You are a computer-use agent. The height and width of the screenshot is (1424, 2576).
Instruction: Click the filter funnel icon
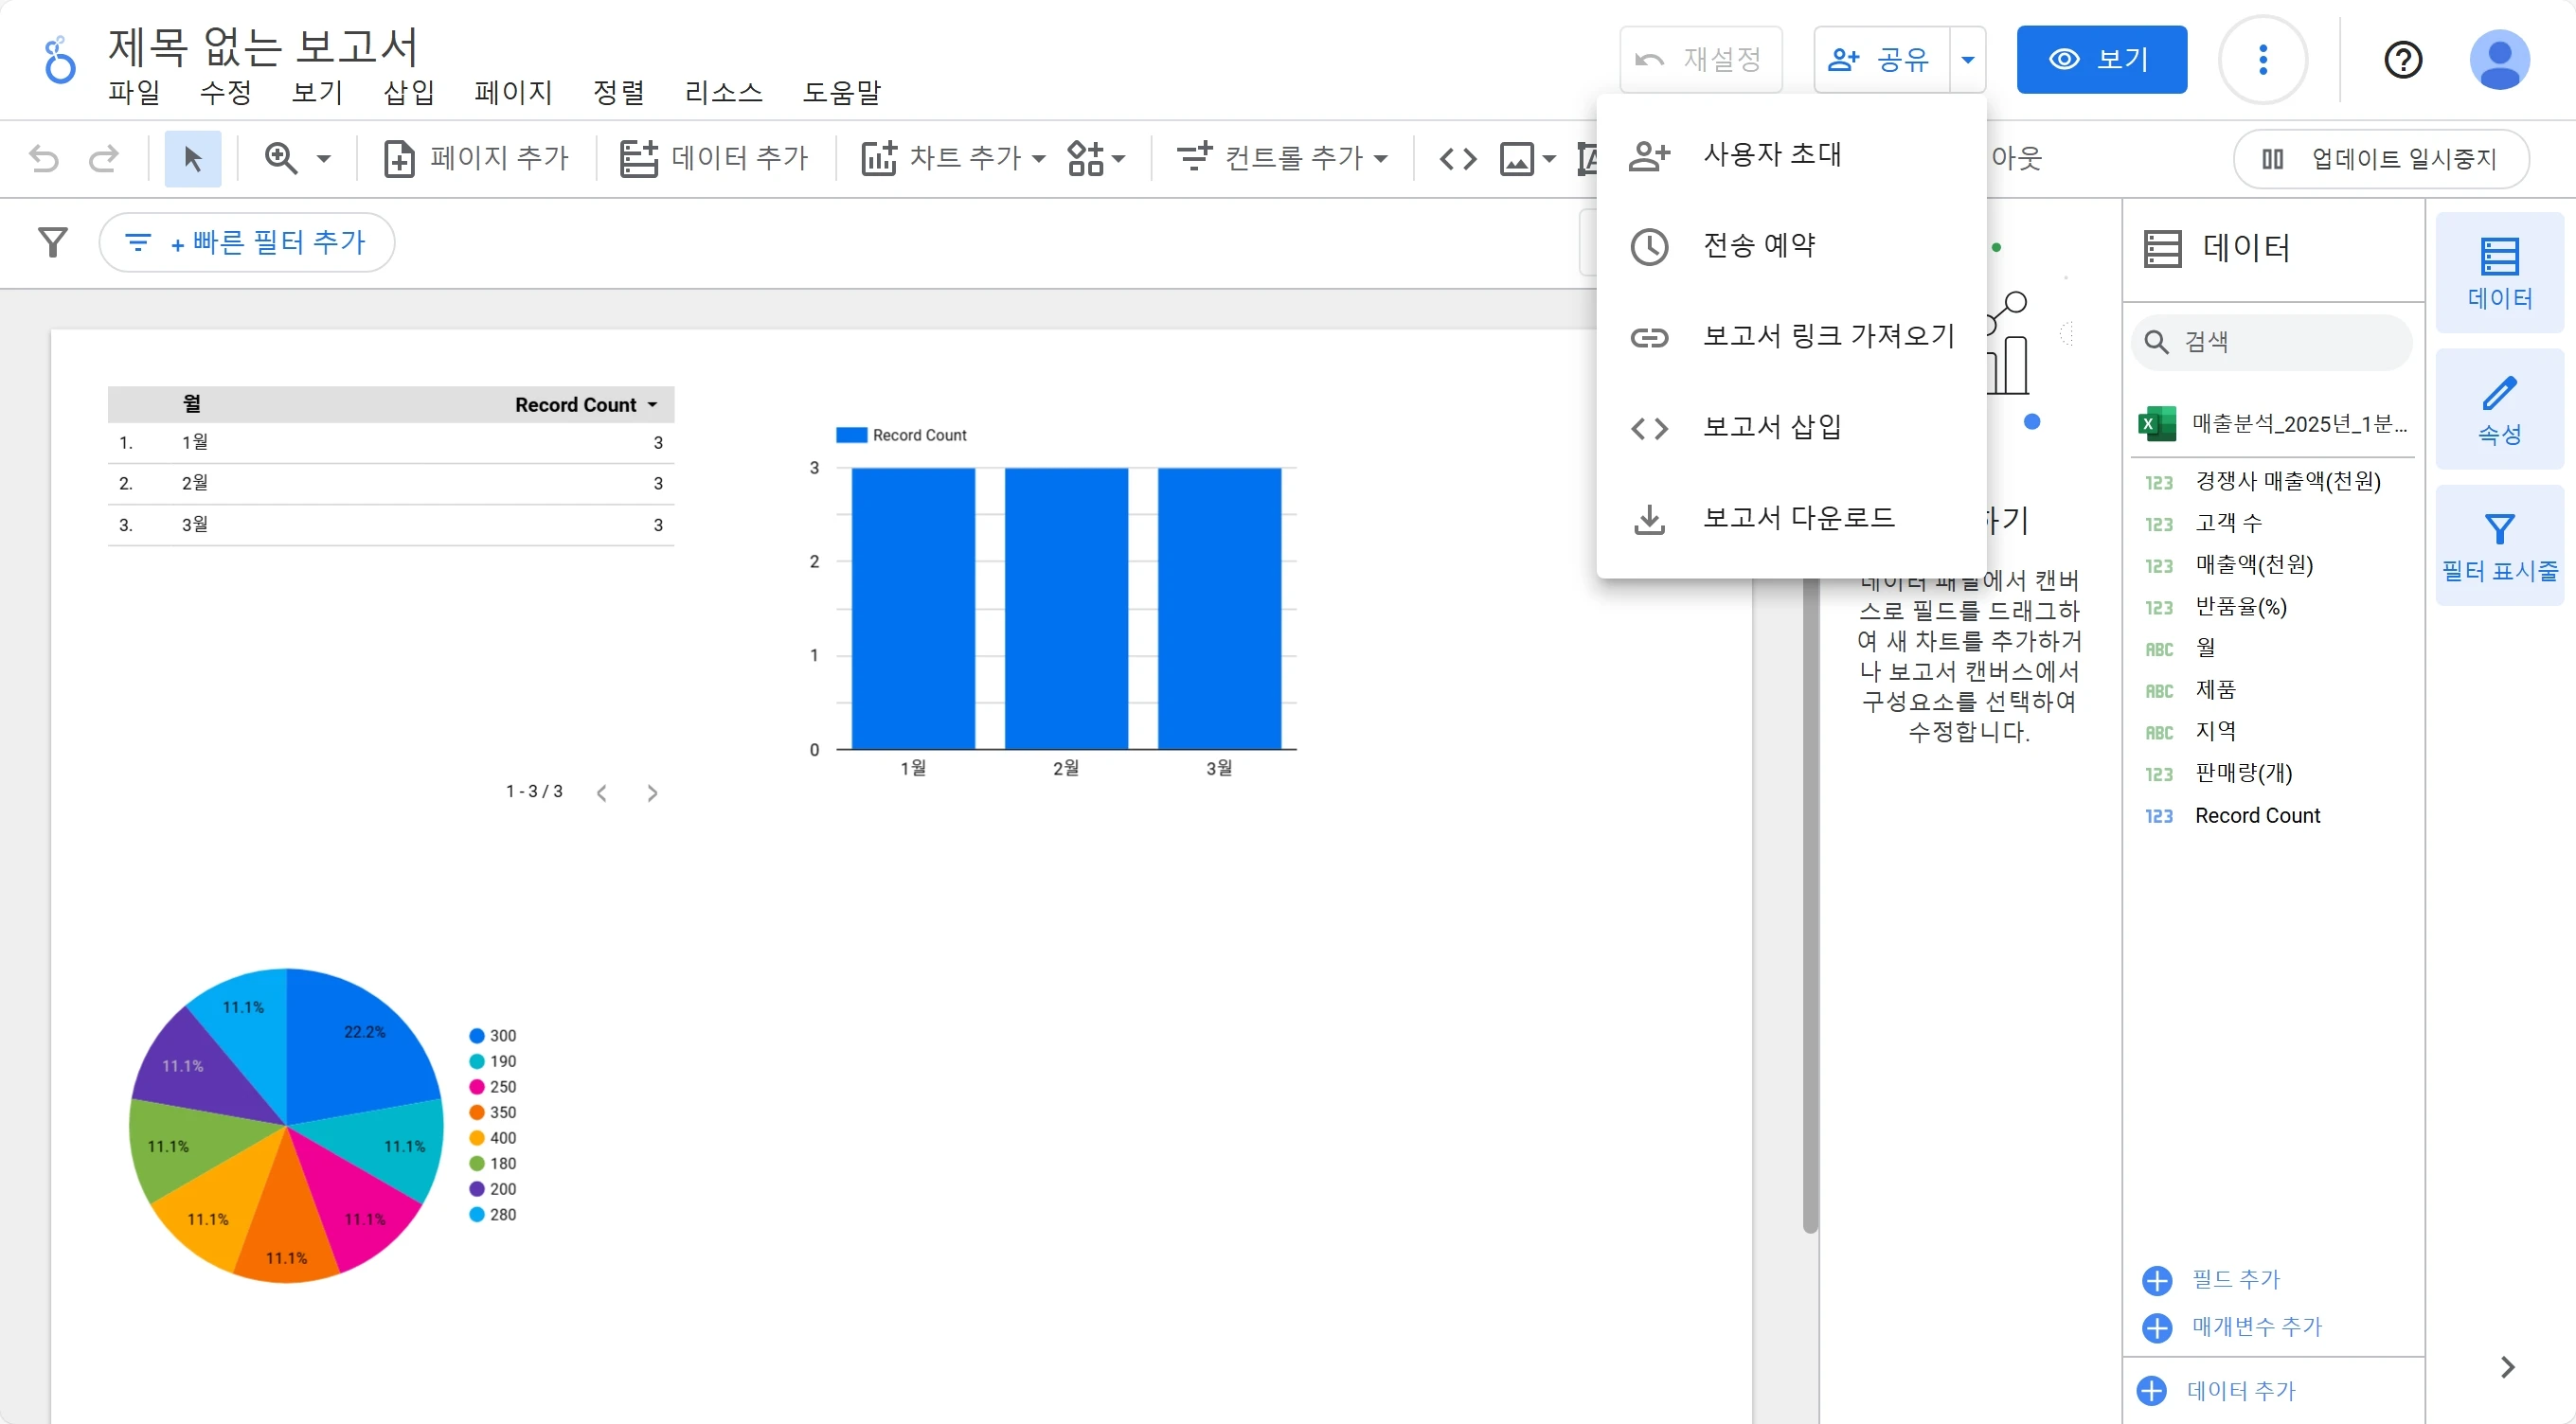(53, 241)
